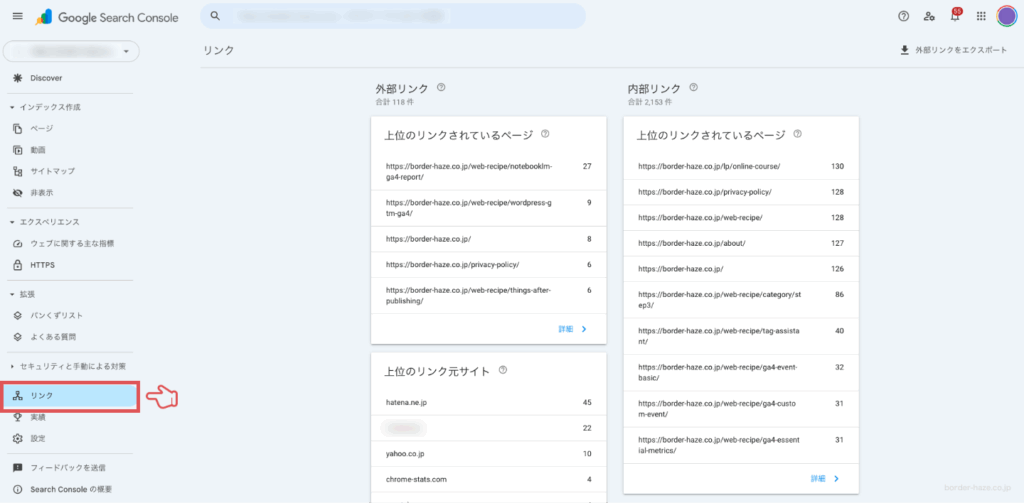This screenshot has width=1024, height=503.
Task: Click the things-after-publishing external row
Action: (488, 295)
